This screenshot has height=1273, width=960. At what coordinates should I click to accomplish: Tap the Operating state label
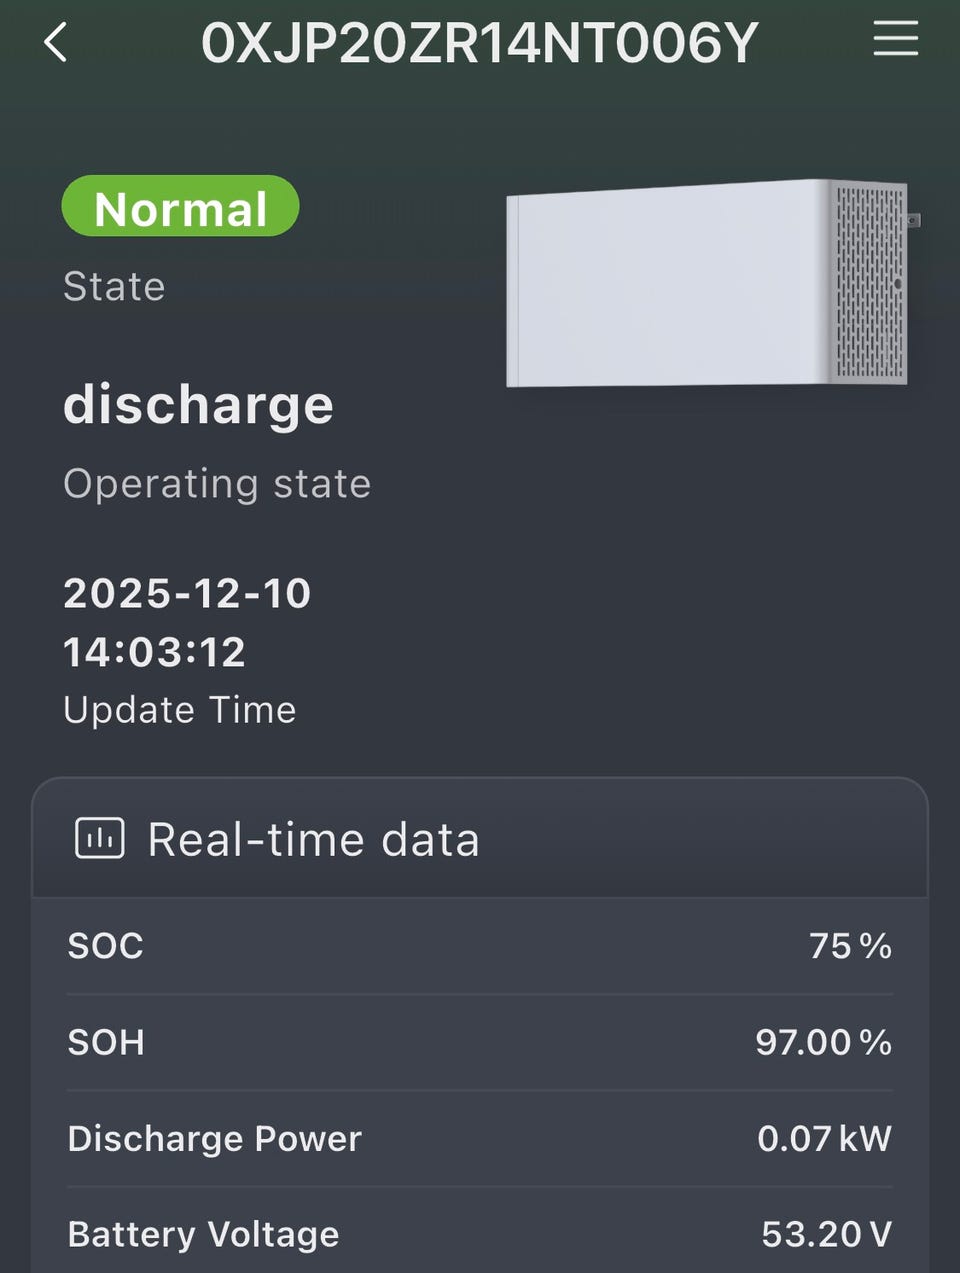click(x=217, y=484)
